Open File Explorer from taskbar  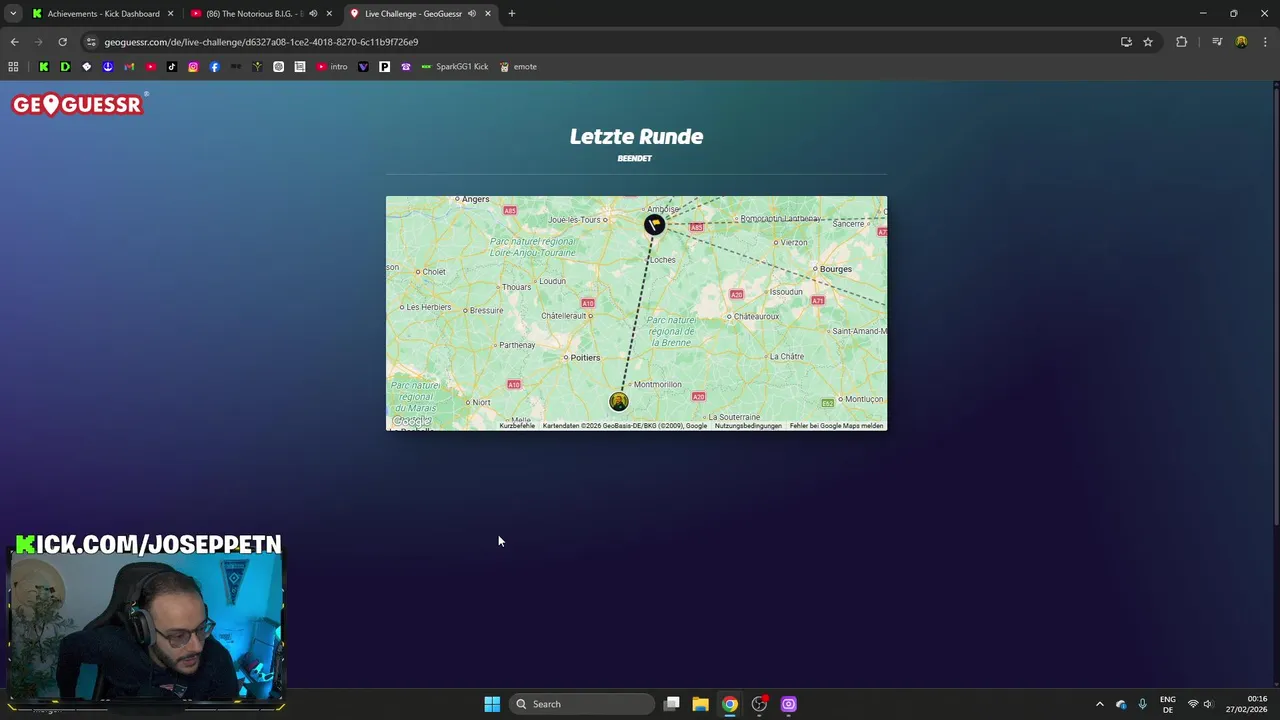(700, 704)
